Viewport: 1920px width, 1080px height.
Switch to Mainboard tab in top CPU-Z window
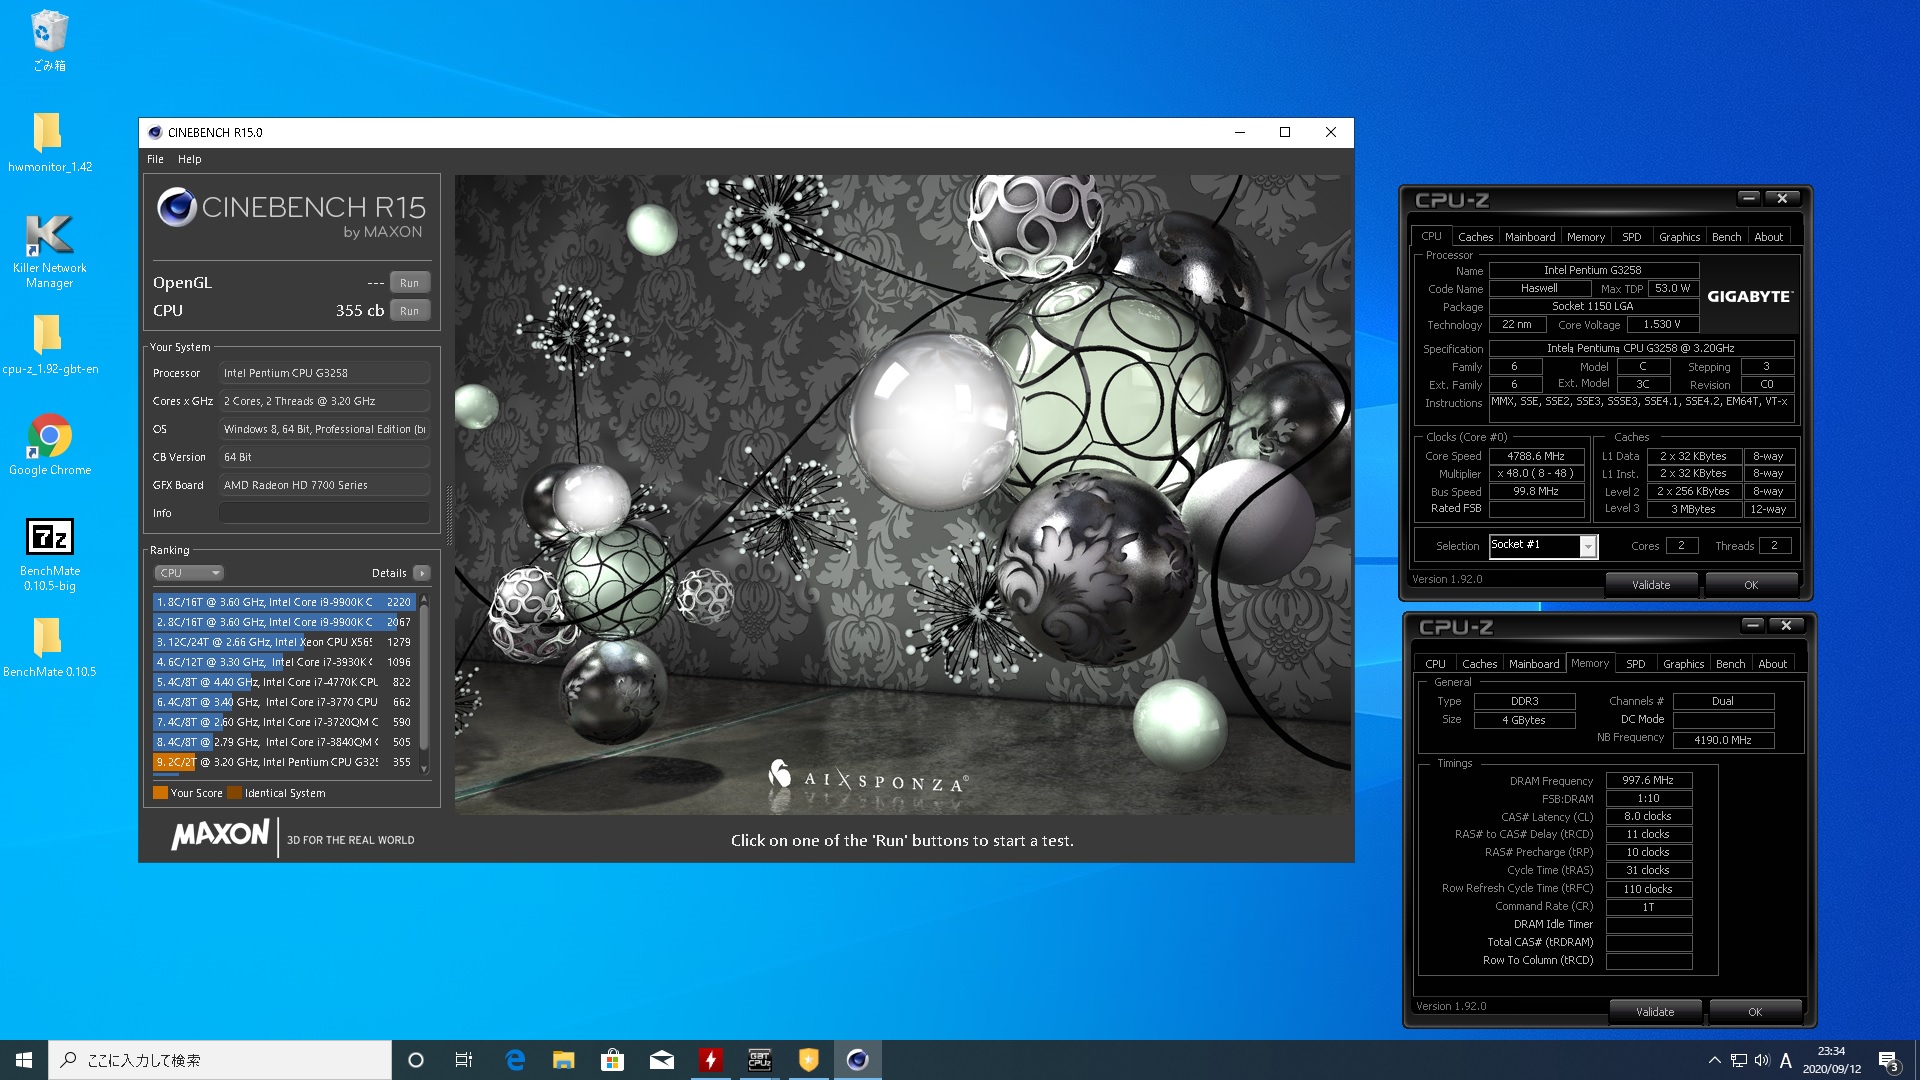(1530, 237)
